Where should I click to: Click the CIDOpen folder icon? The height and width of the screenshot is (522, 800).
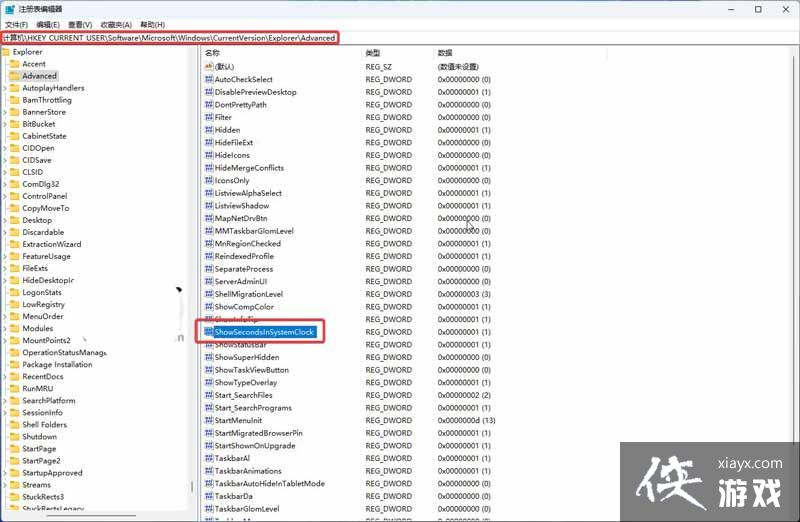coord(14,148)
